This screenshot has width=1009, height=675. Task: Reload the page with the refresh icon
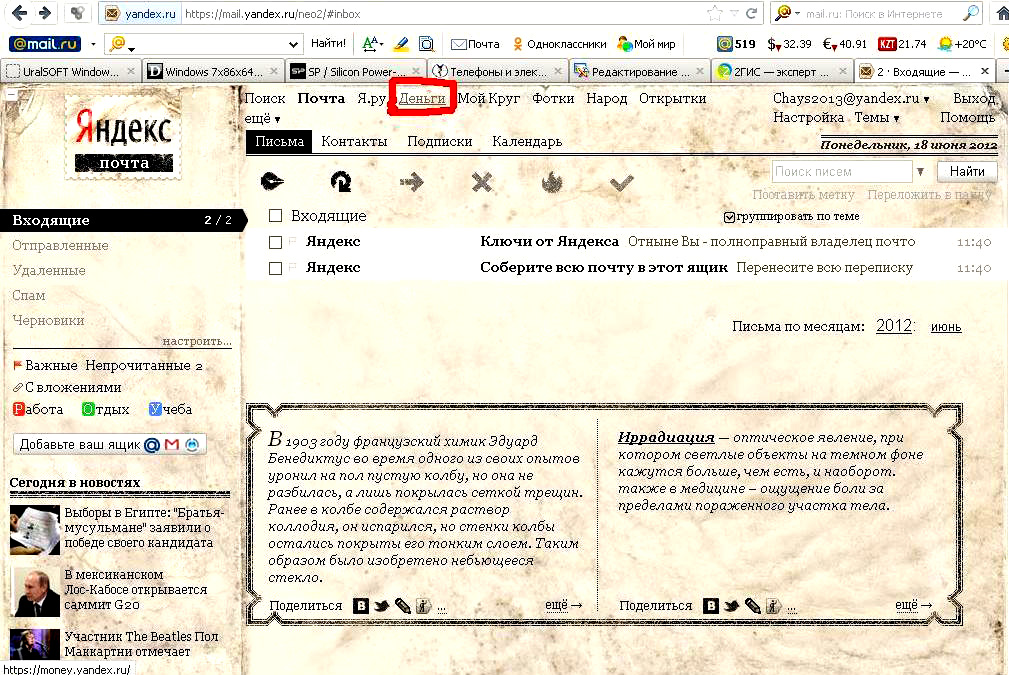[752, 14]
